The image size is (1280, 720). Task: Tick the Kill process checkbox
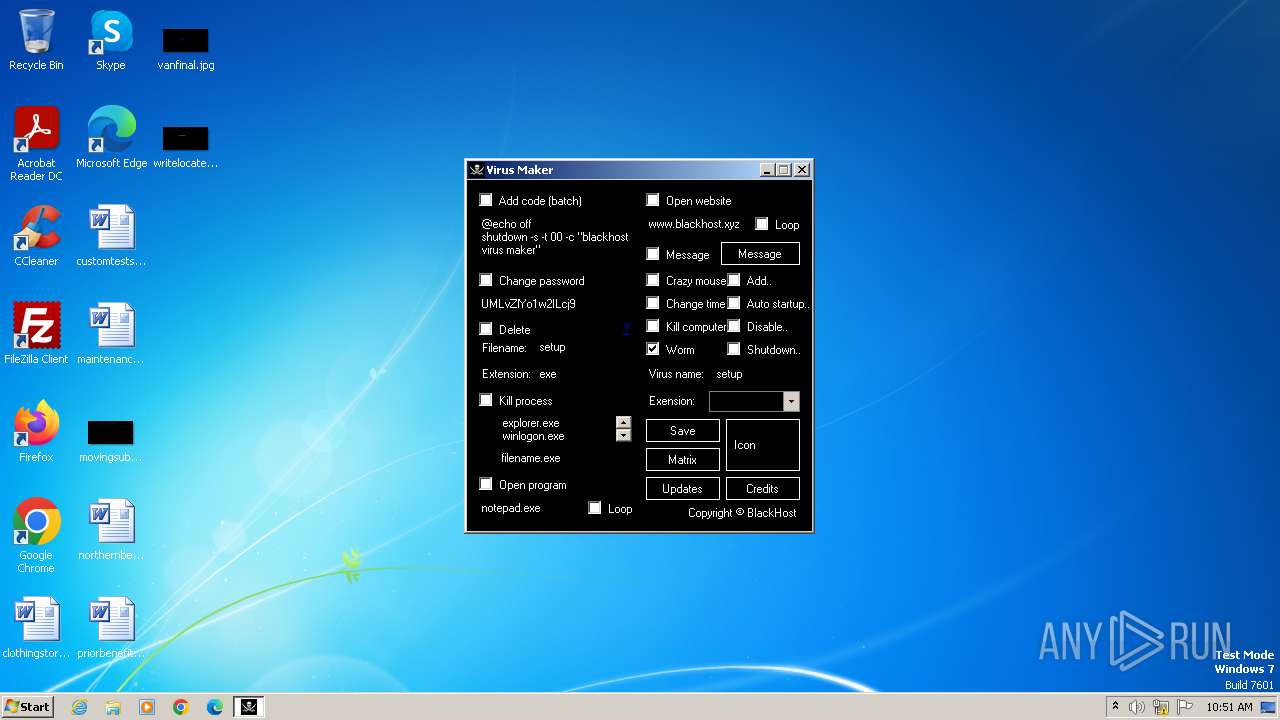point(486,400)
